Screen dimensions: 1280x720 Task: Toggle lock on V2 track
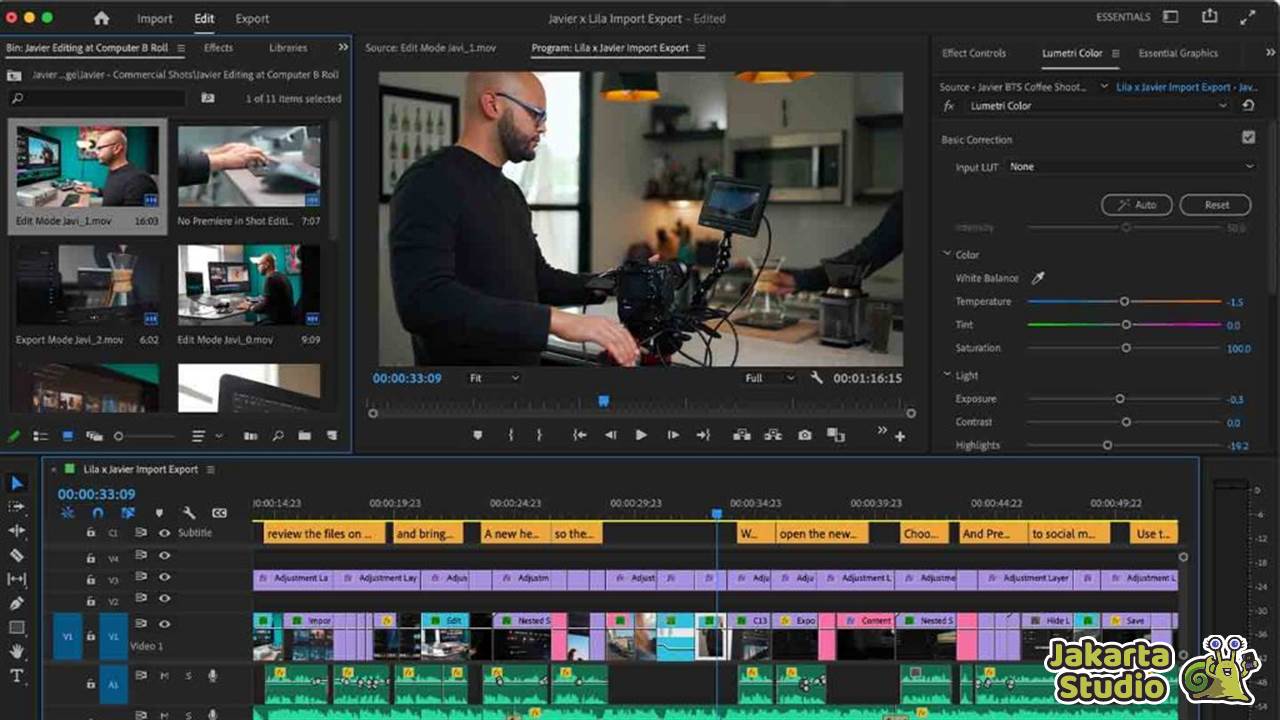click(91, 601)
